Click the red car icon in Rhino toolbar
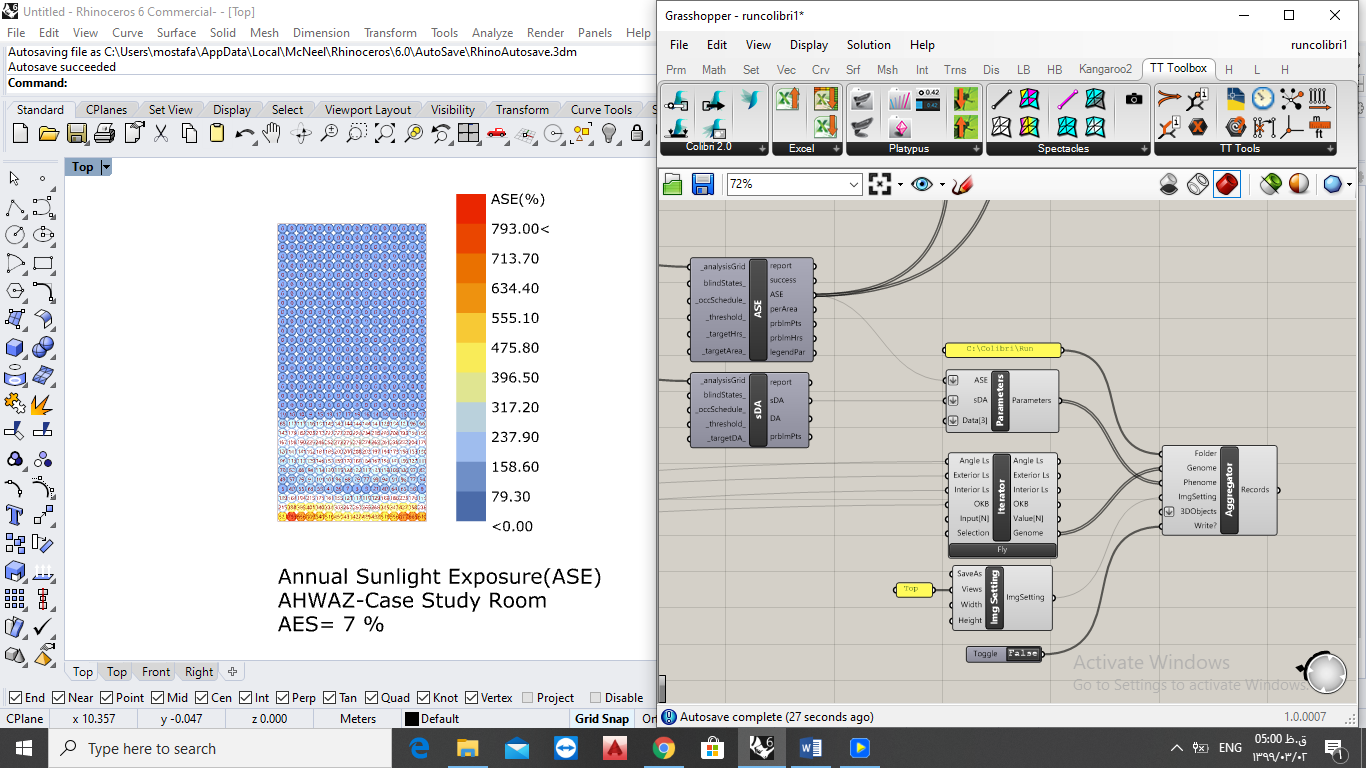The width and height of the screenshot is (1366, 768). click(496, 133)
